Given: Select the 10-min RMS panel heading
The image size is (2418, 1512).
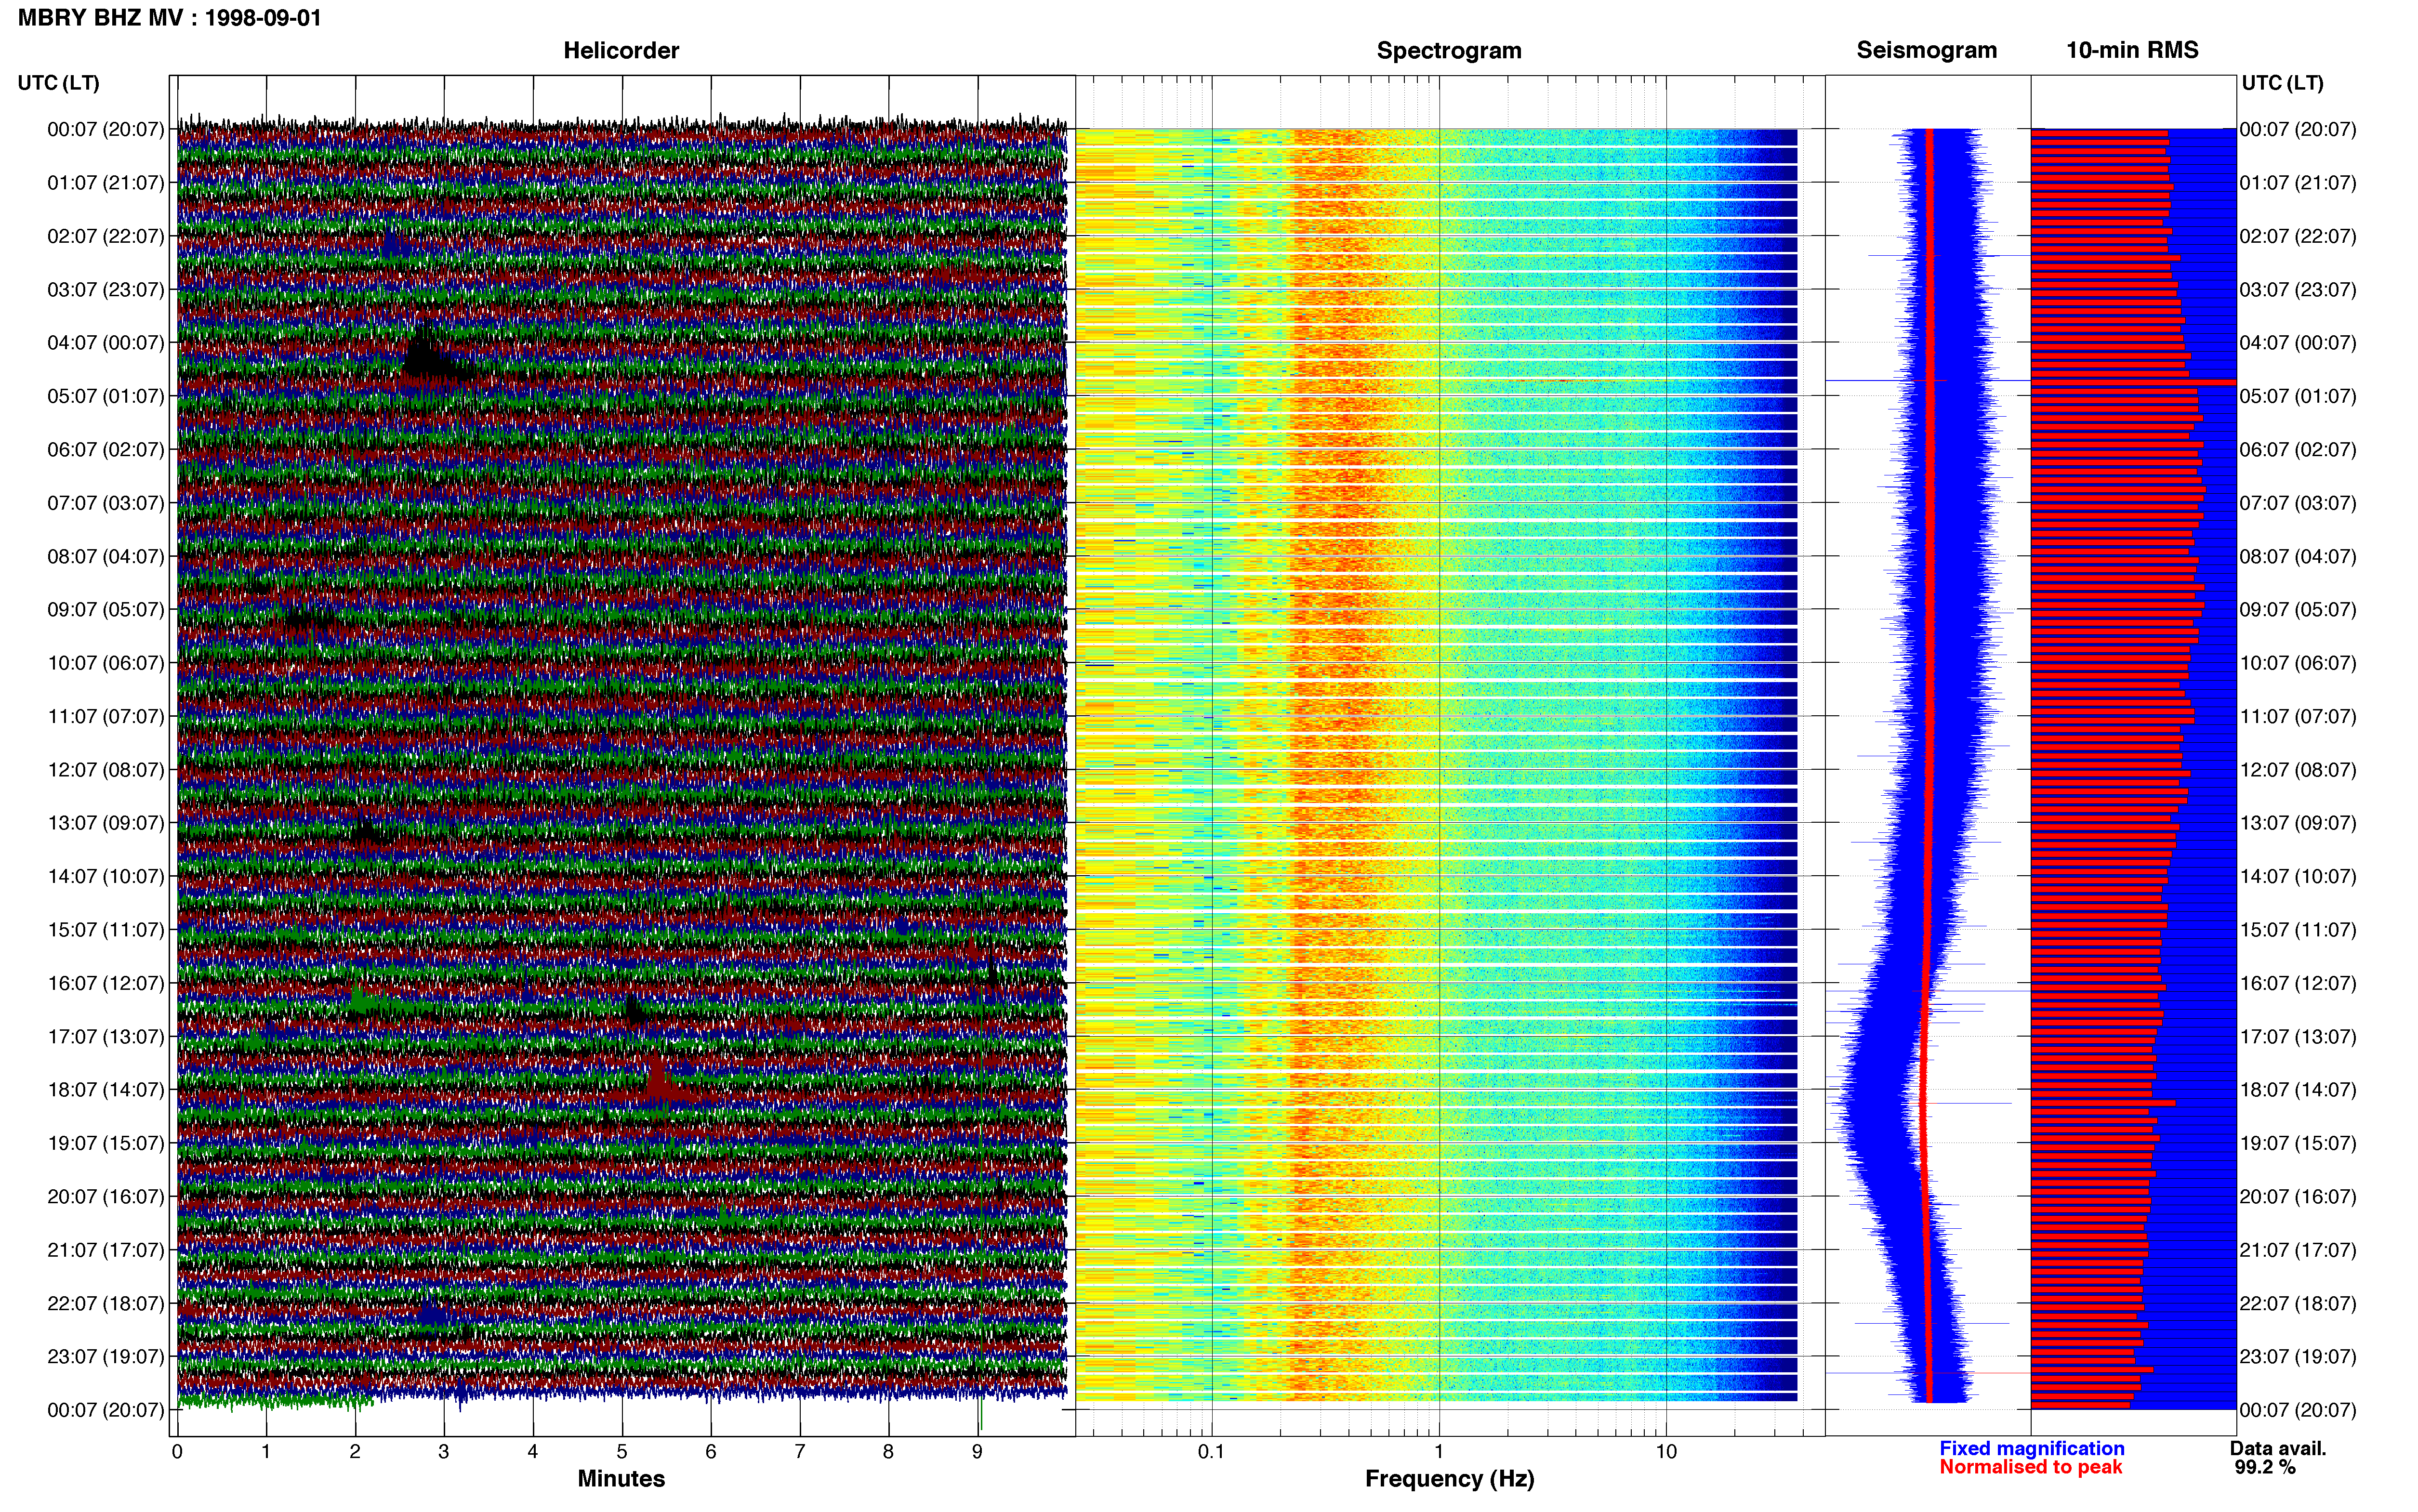Looking at the screenshot, I should click(2132, 50).
